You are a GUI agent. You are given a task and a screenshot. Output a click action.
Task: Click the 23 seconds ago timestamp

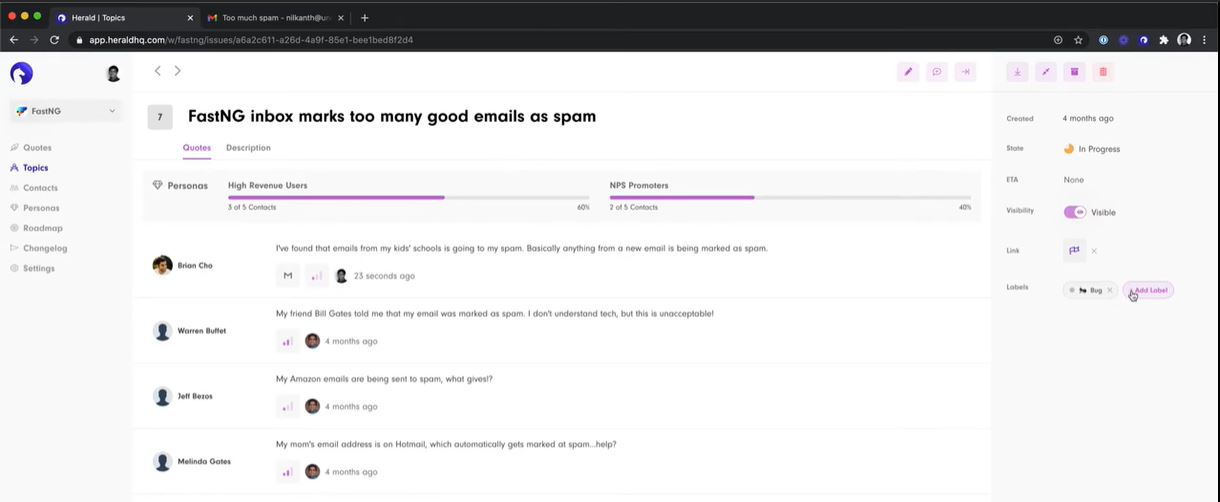[x=384, y=276]
